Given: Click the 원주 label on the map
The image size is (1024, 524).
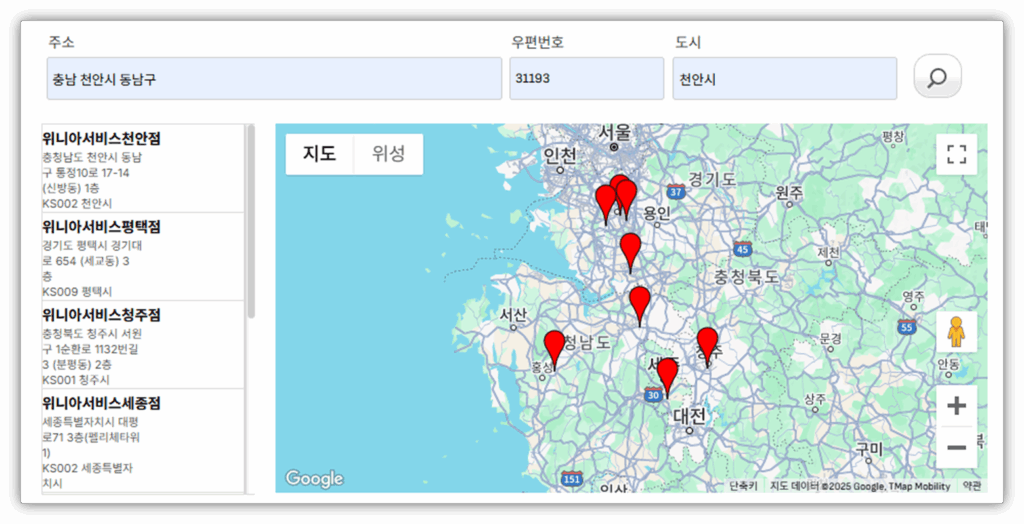Looking at the screenshot, I should click(x=789, y=192).
